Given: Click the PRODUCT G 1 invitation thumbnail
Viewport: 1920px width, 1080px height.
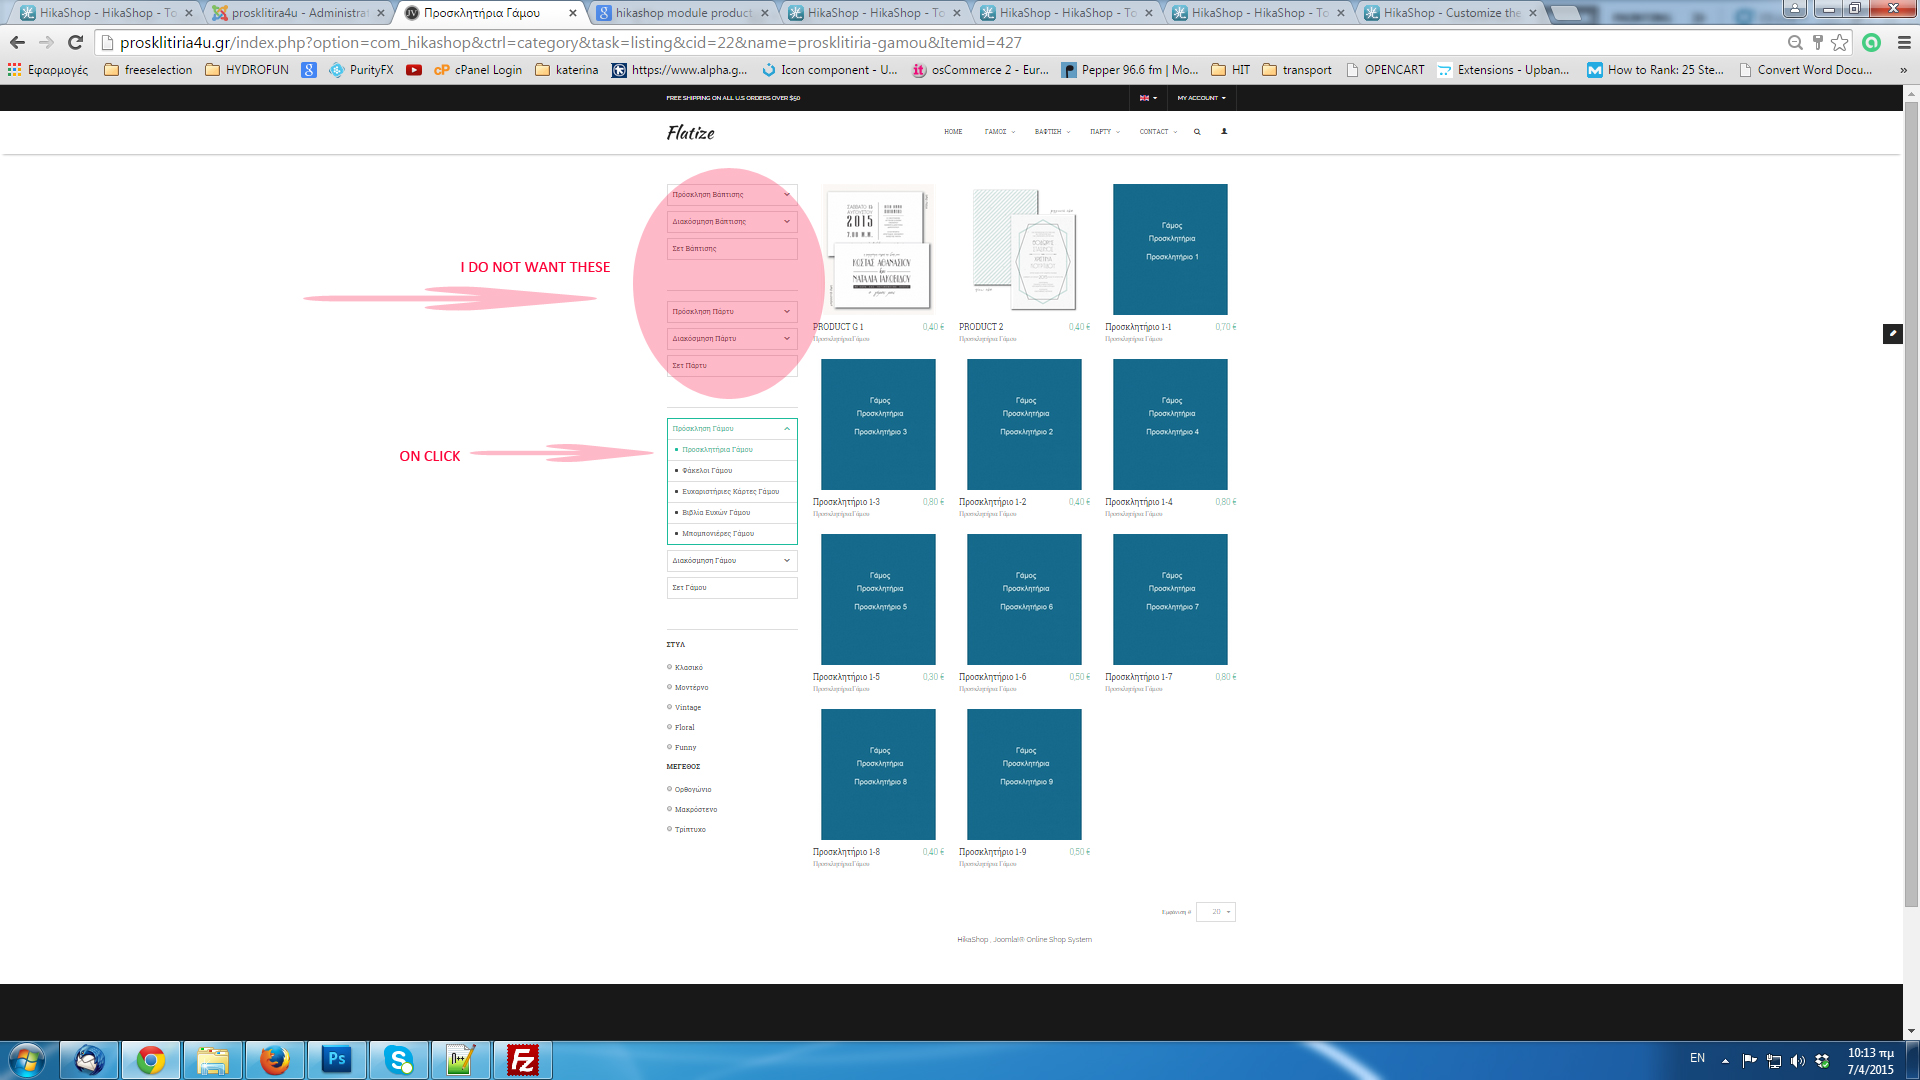Looking at the screenshot, I should click(x=879, y=249).
